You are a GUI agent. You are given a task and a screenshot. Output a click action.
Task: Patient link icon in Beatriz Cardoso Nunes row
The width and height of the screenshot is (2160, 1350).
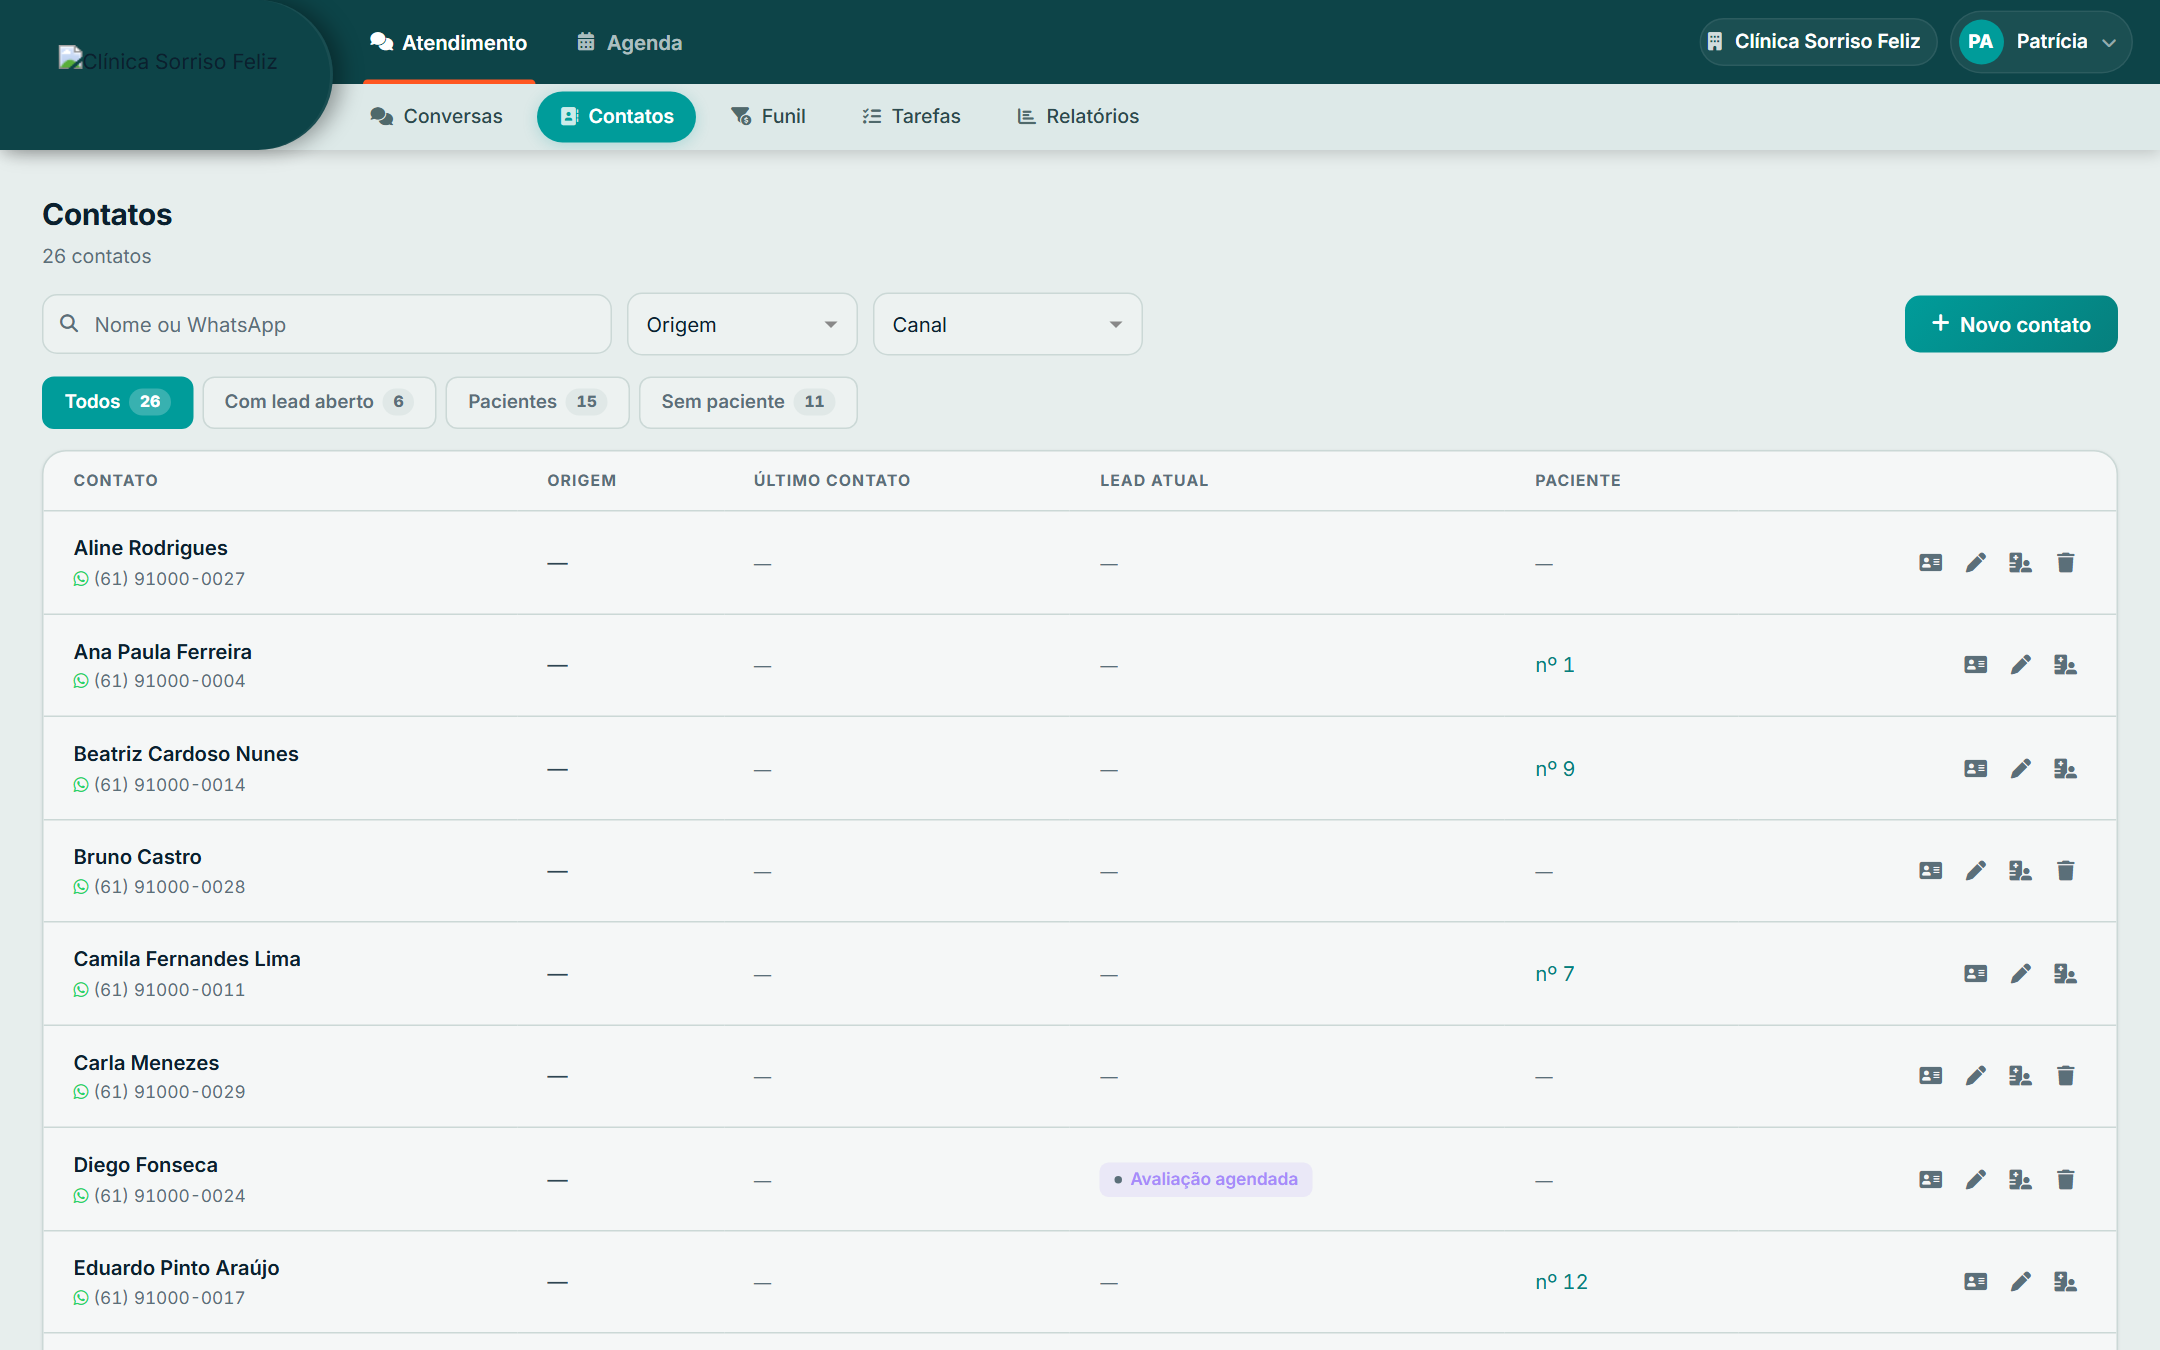[2065, 769]
